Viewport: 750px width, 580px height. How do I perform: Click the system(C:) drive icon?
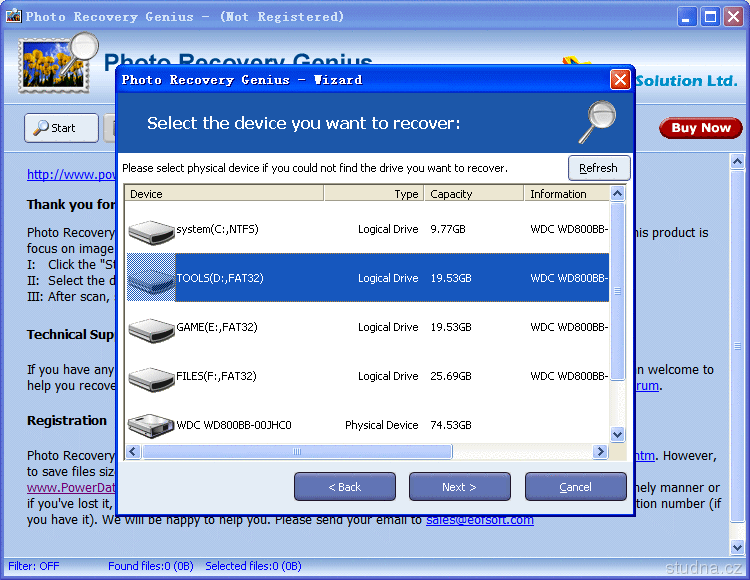click(x=151, y=231)
